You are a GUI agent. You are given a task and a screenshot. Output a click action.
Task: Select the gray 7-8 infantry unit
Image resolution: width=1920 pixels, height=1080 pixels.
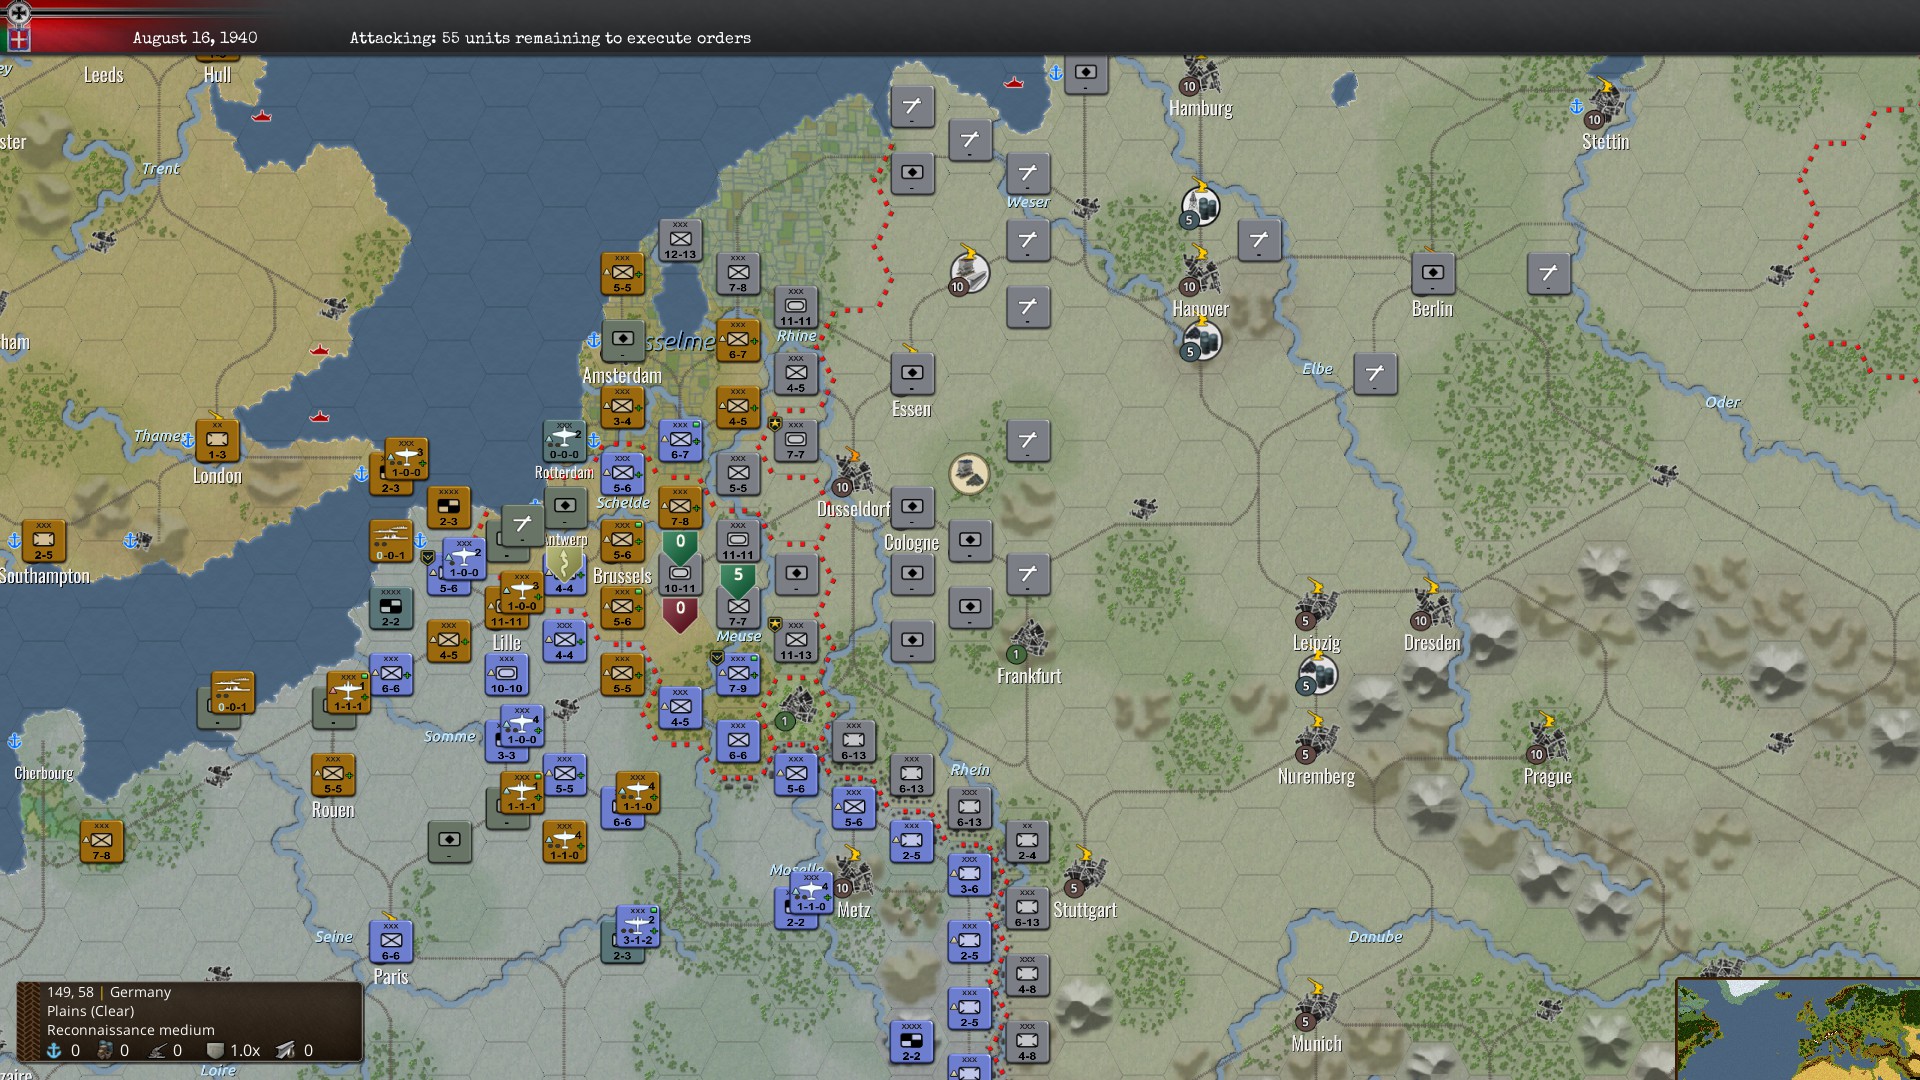tap(738, 273)
